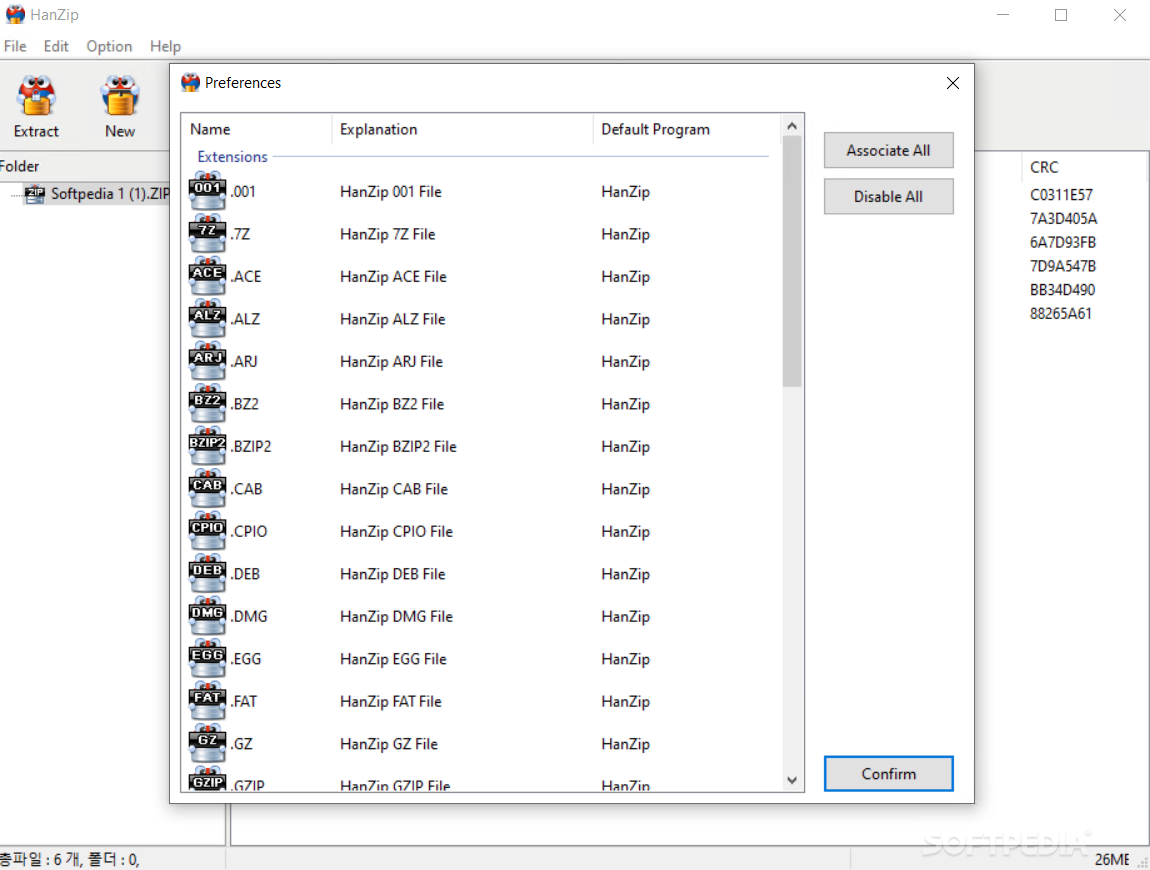The height and width of the screenshot is (870, 1150).
Task: Click the ZIP archive icon in folder tree
Action: 34,194
